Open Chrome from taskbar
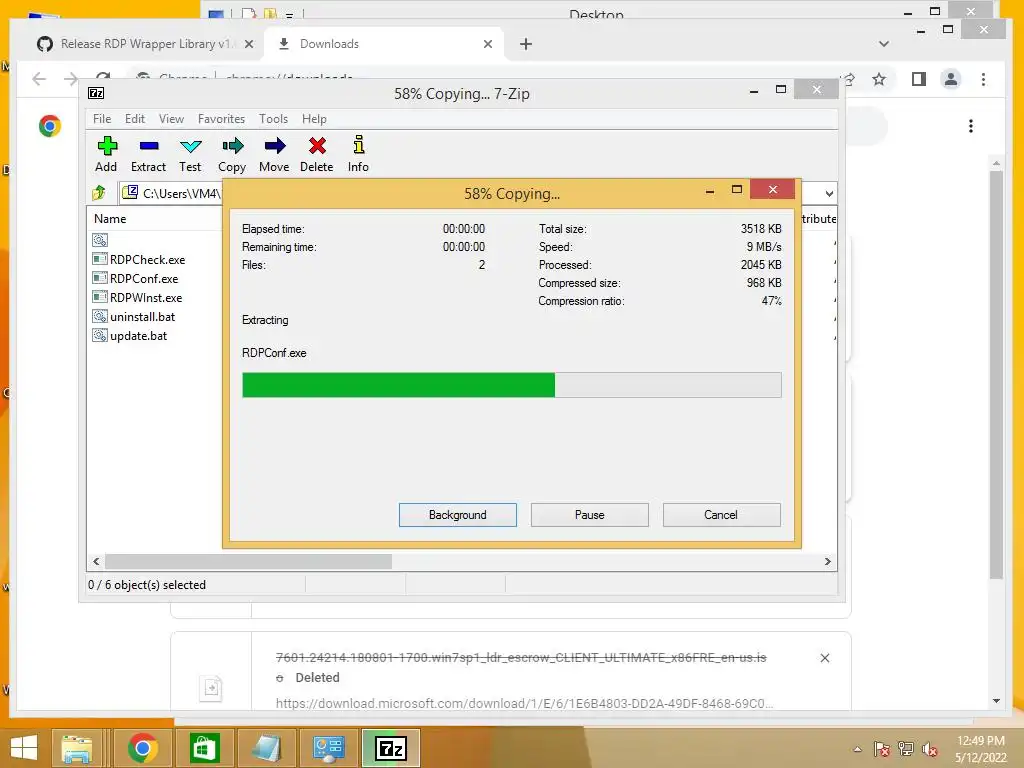This screenshot has height=768, width=1024. [142, 748]
